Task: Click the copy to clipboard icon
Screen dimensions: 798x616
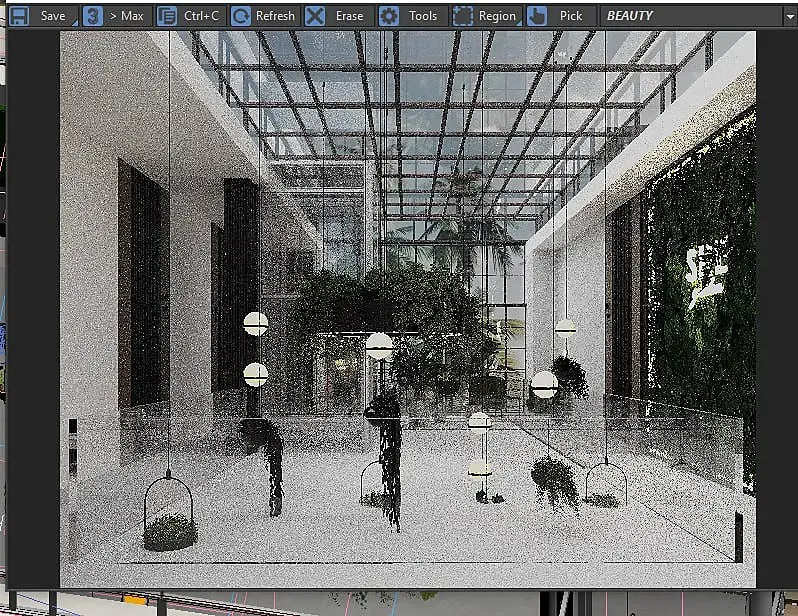Action: click(x=167, y=16)
